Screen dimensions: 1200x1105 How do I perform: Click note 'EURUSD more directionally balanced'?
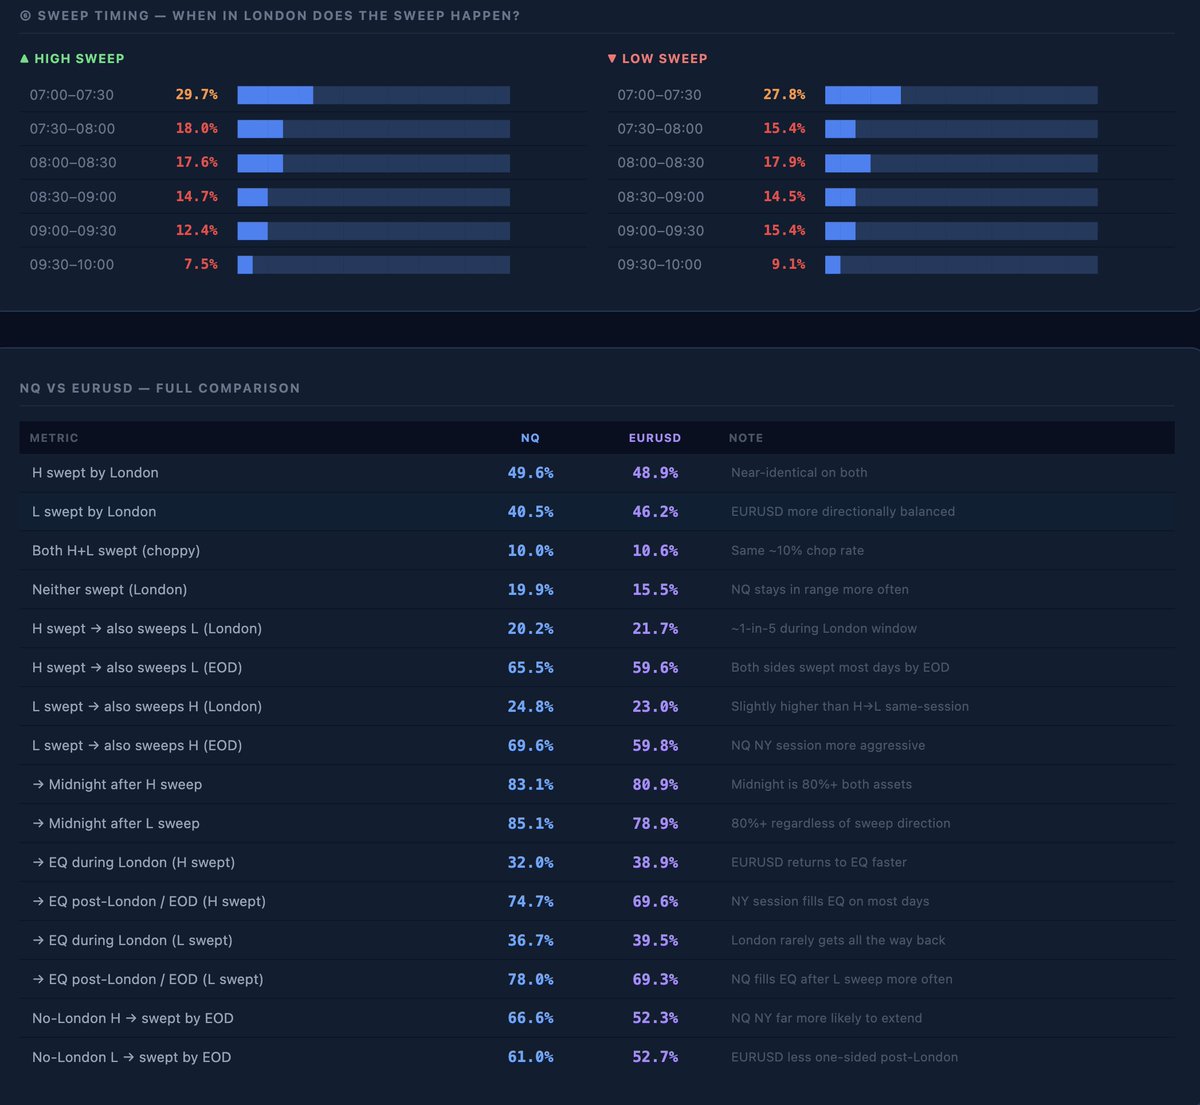[x=843, y=512]
